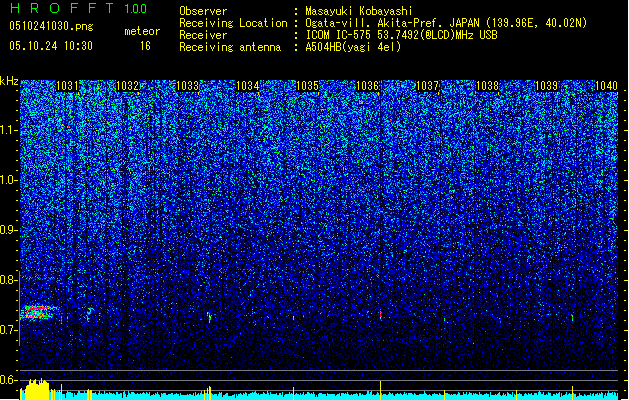Image resolution: width=629 pixels, height=400 pixels.
Task: Click the 1033 time marker
Action: coord(187,86)
